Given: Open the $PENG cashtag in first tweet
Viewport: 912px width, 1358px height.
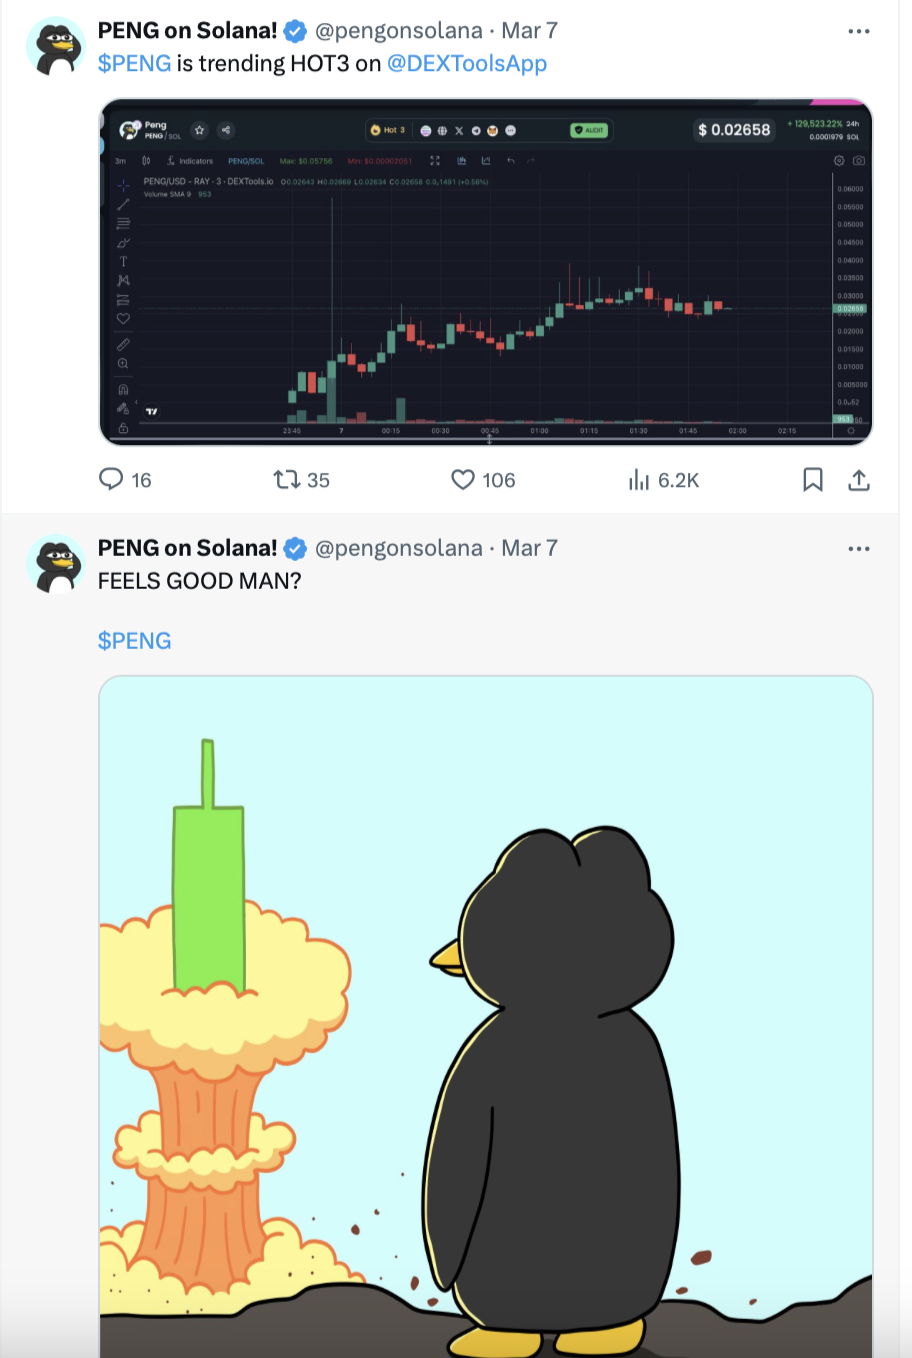Looking at the screenshot, I should pyautogui.click(x=134, y=64).
